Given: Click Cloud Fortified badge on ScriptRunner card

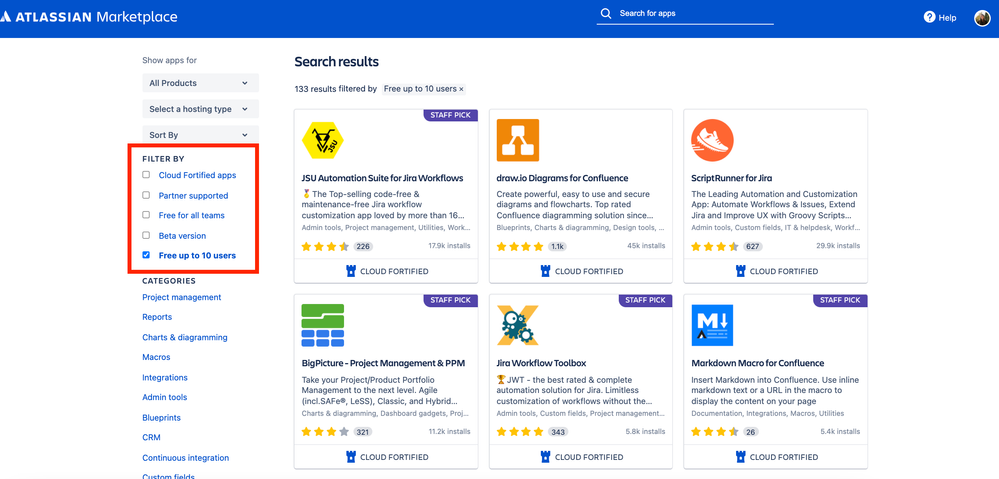Looking at the screenshot, I should 776,271.
